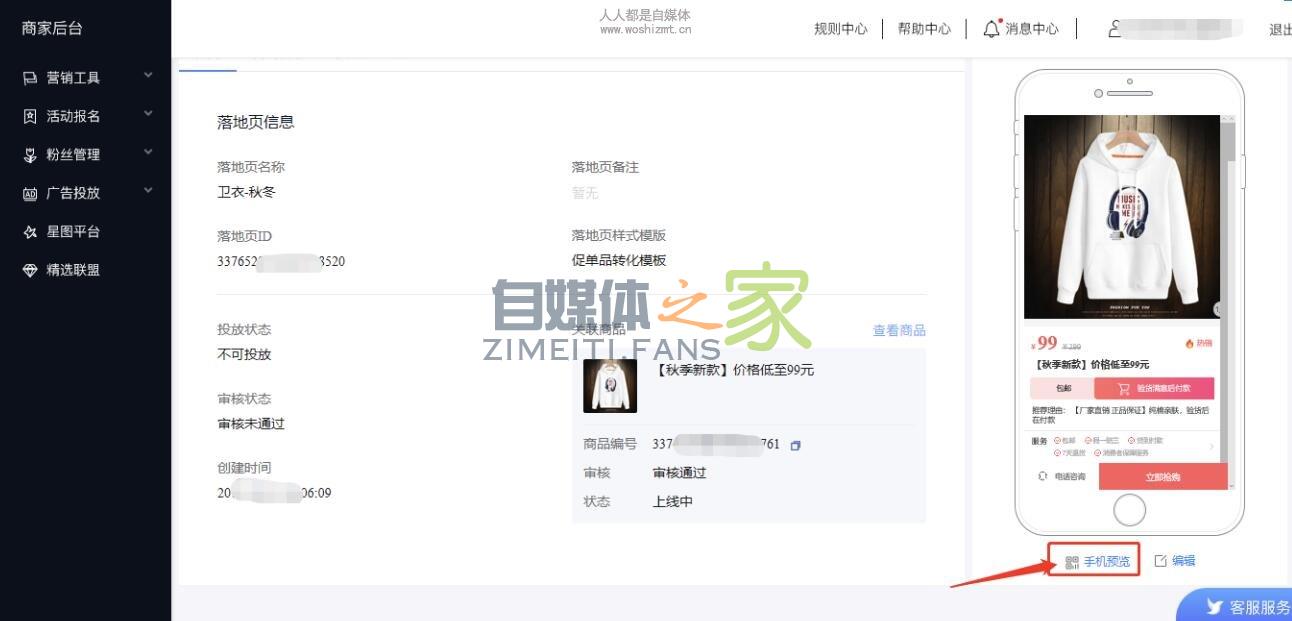Click the 消息中心 bell icon

click(x=991, y=29)
